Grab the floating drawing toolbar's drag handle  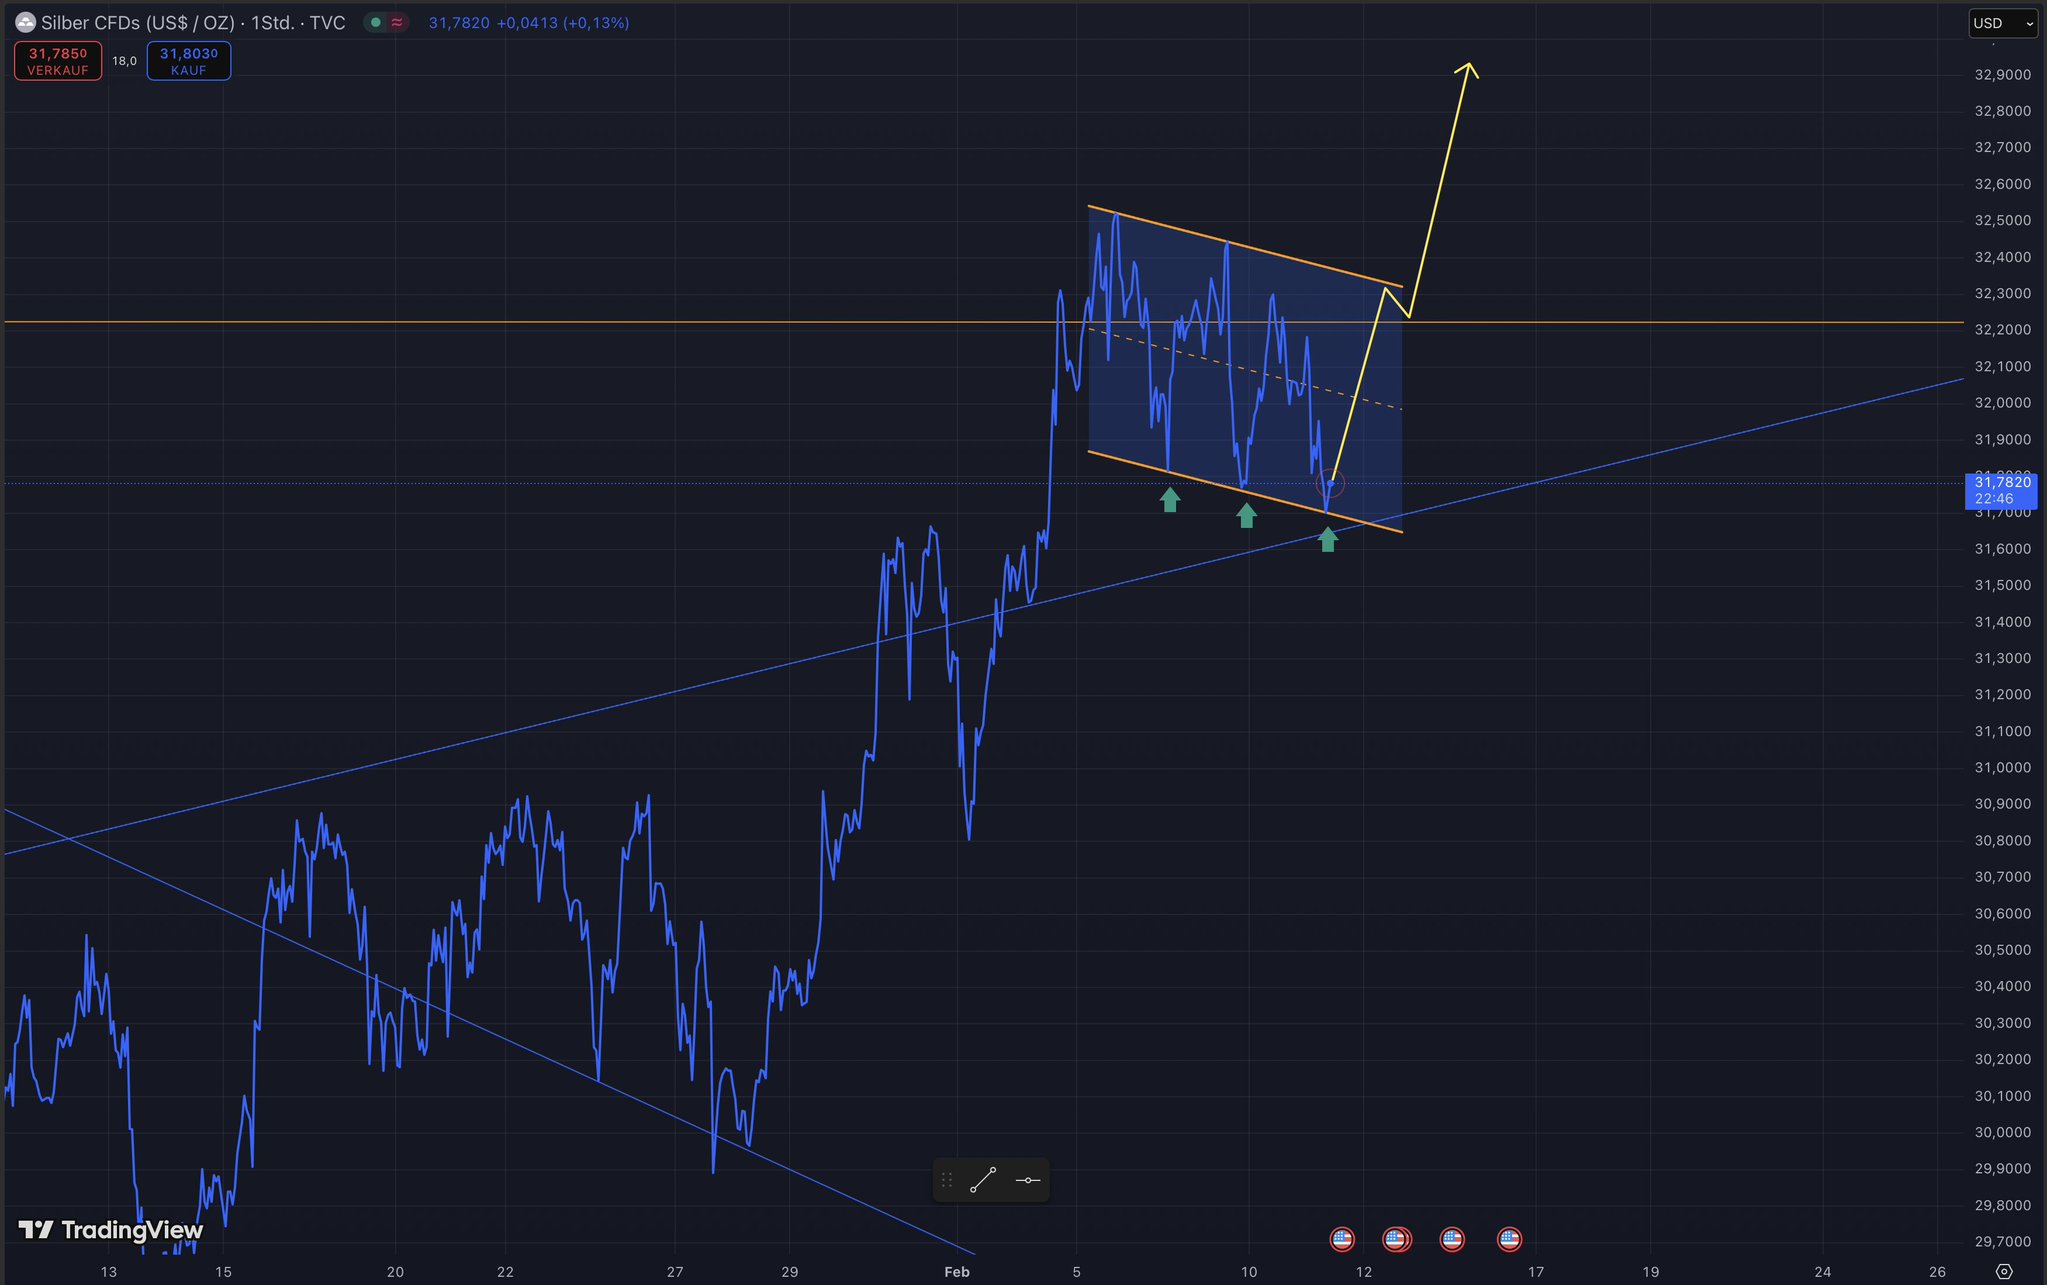[946, 1180]
